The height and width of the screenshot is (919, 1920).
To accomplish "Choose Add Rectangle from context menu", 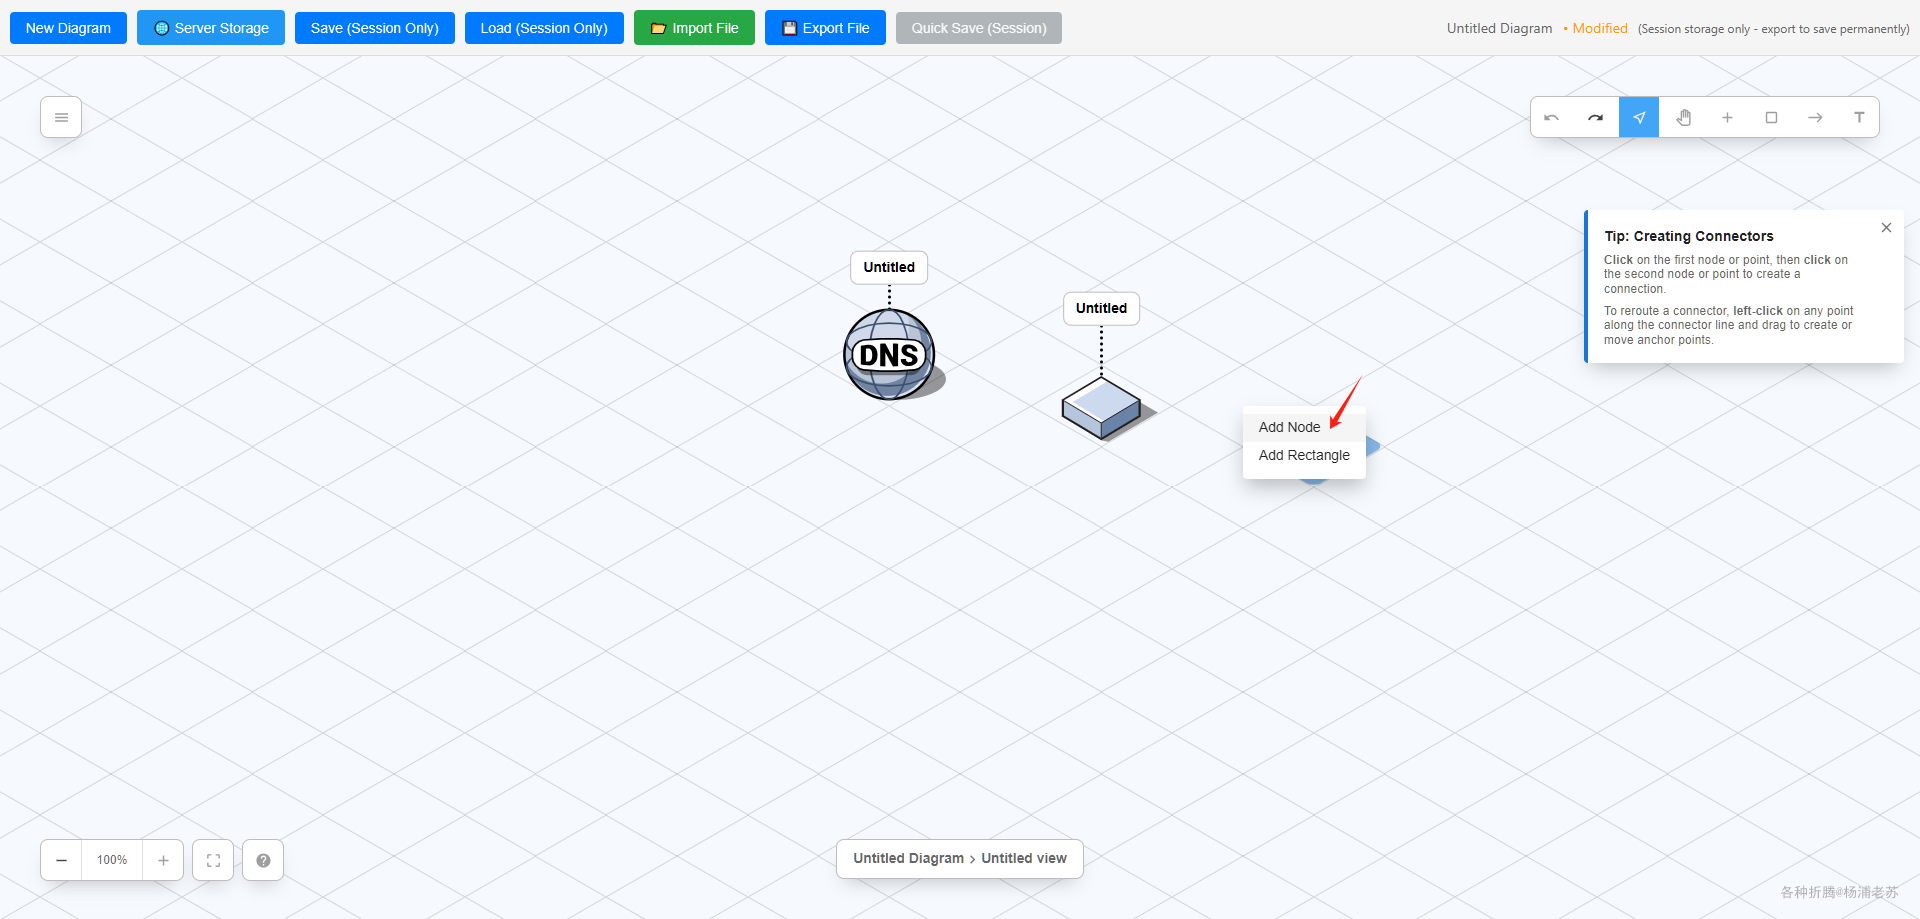I will coord(1304,455).
